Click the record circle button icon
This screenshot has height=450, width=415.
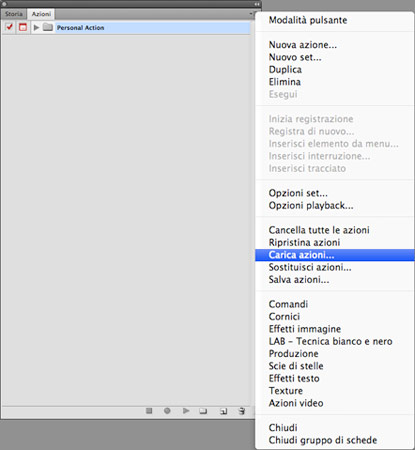coord(167,411)
